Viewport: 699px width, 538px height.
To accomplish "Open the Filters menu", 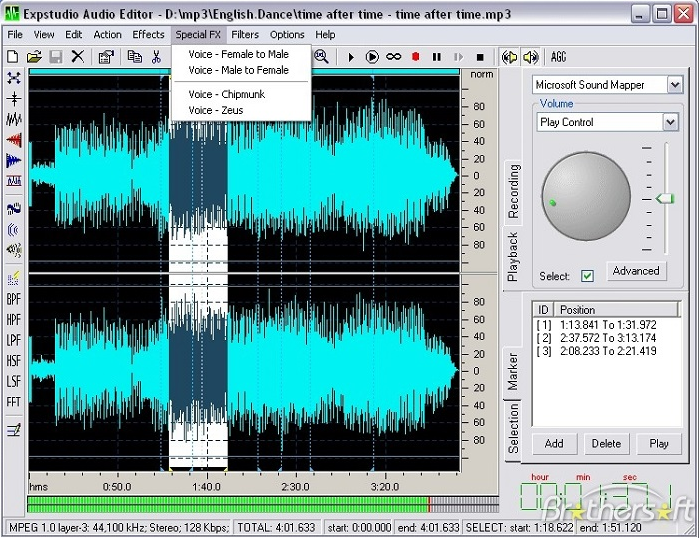I will pyautogui.click(x=245, y=35).
